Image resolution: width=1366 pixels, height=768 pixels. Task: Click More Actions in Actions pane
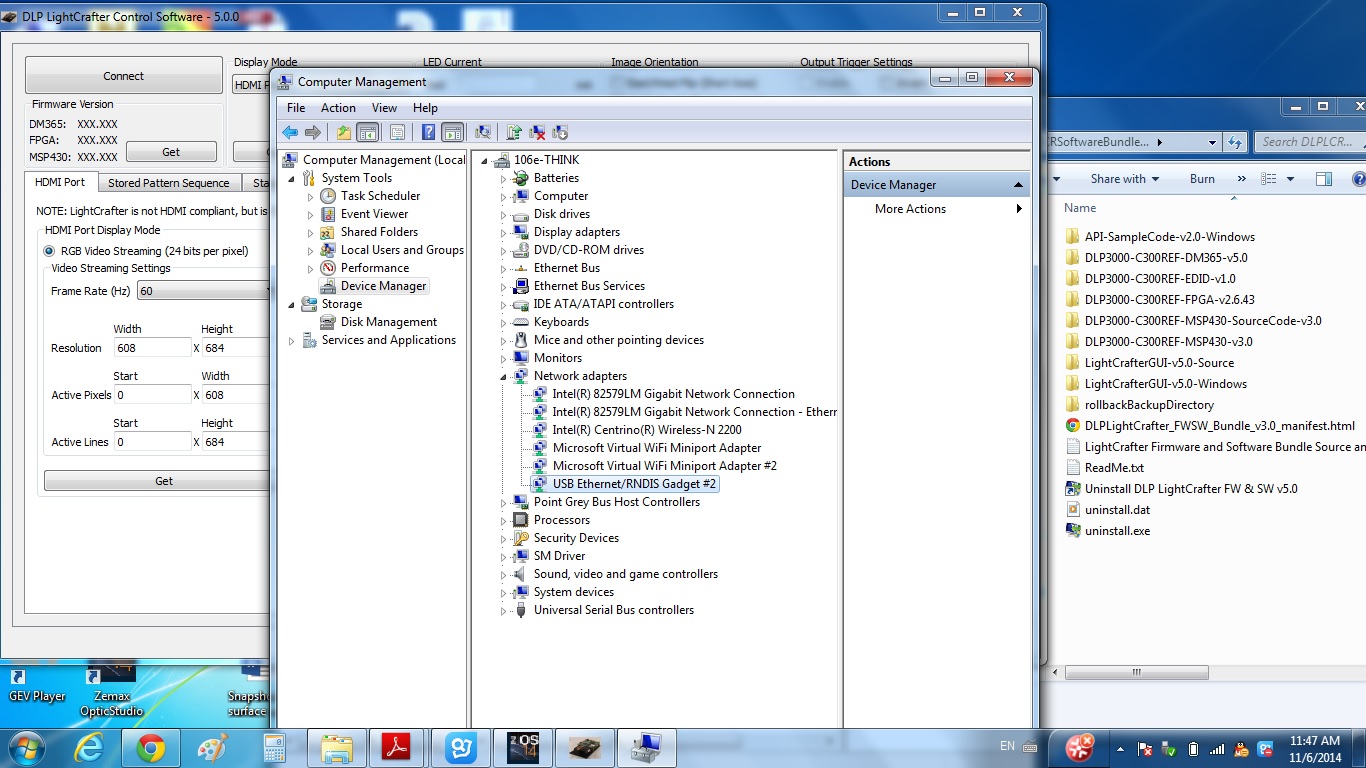(x=910, y=209)
